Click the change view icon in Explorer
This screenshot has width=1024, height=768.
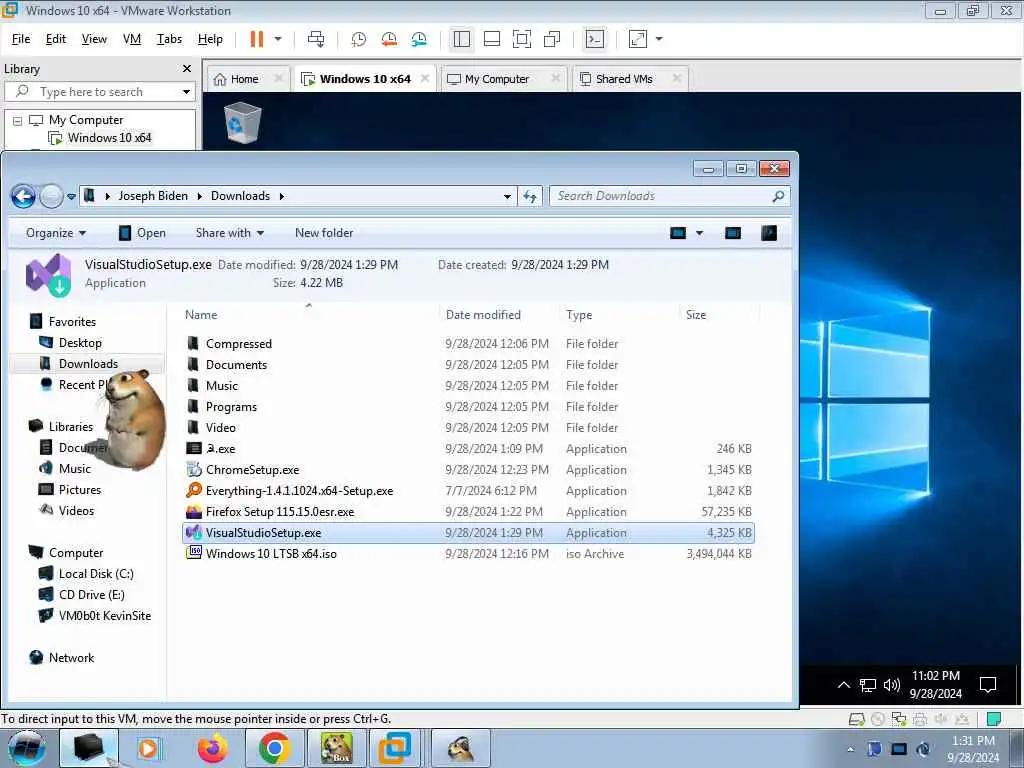click(x=678, y=233)
